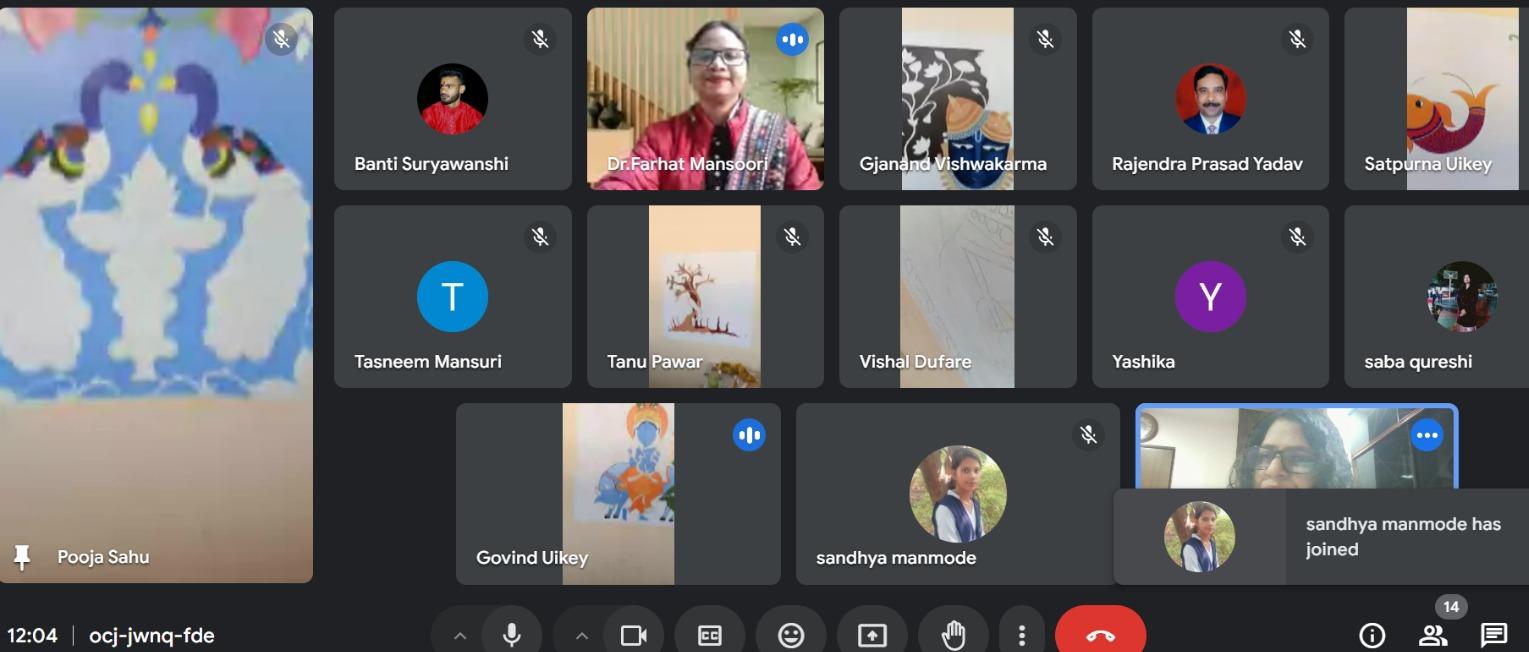Screen dimensions: 1529x652
Task: Click muted mic icon on Pooja Sahu's tile
Action: tap(281, 39)
